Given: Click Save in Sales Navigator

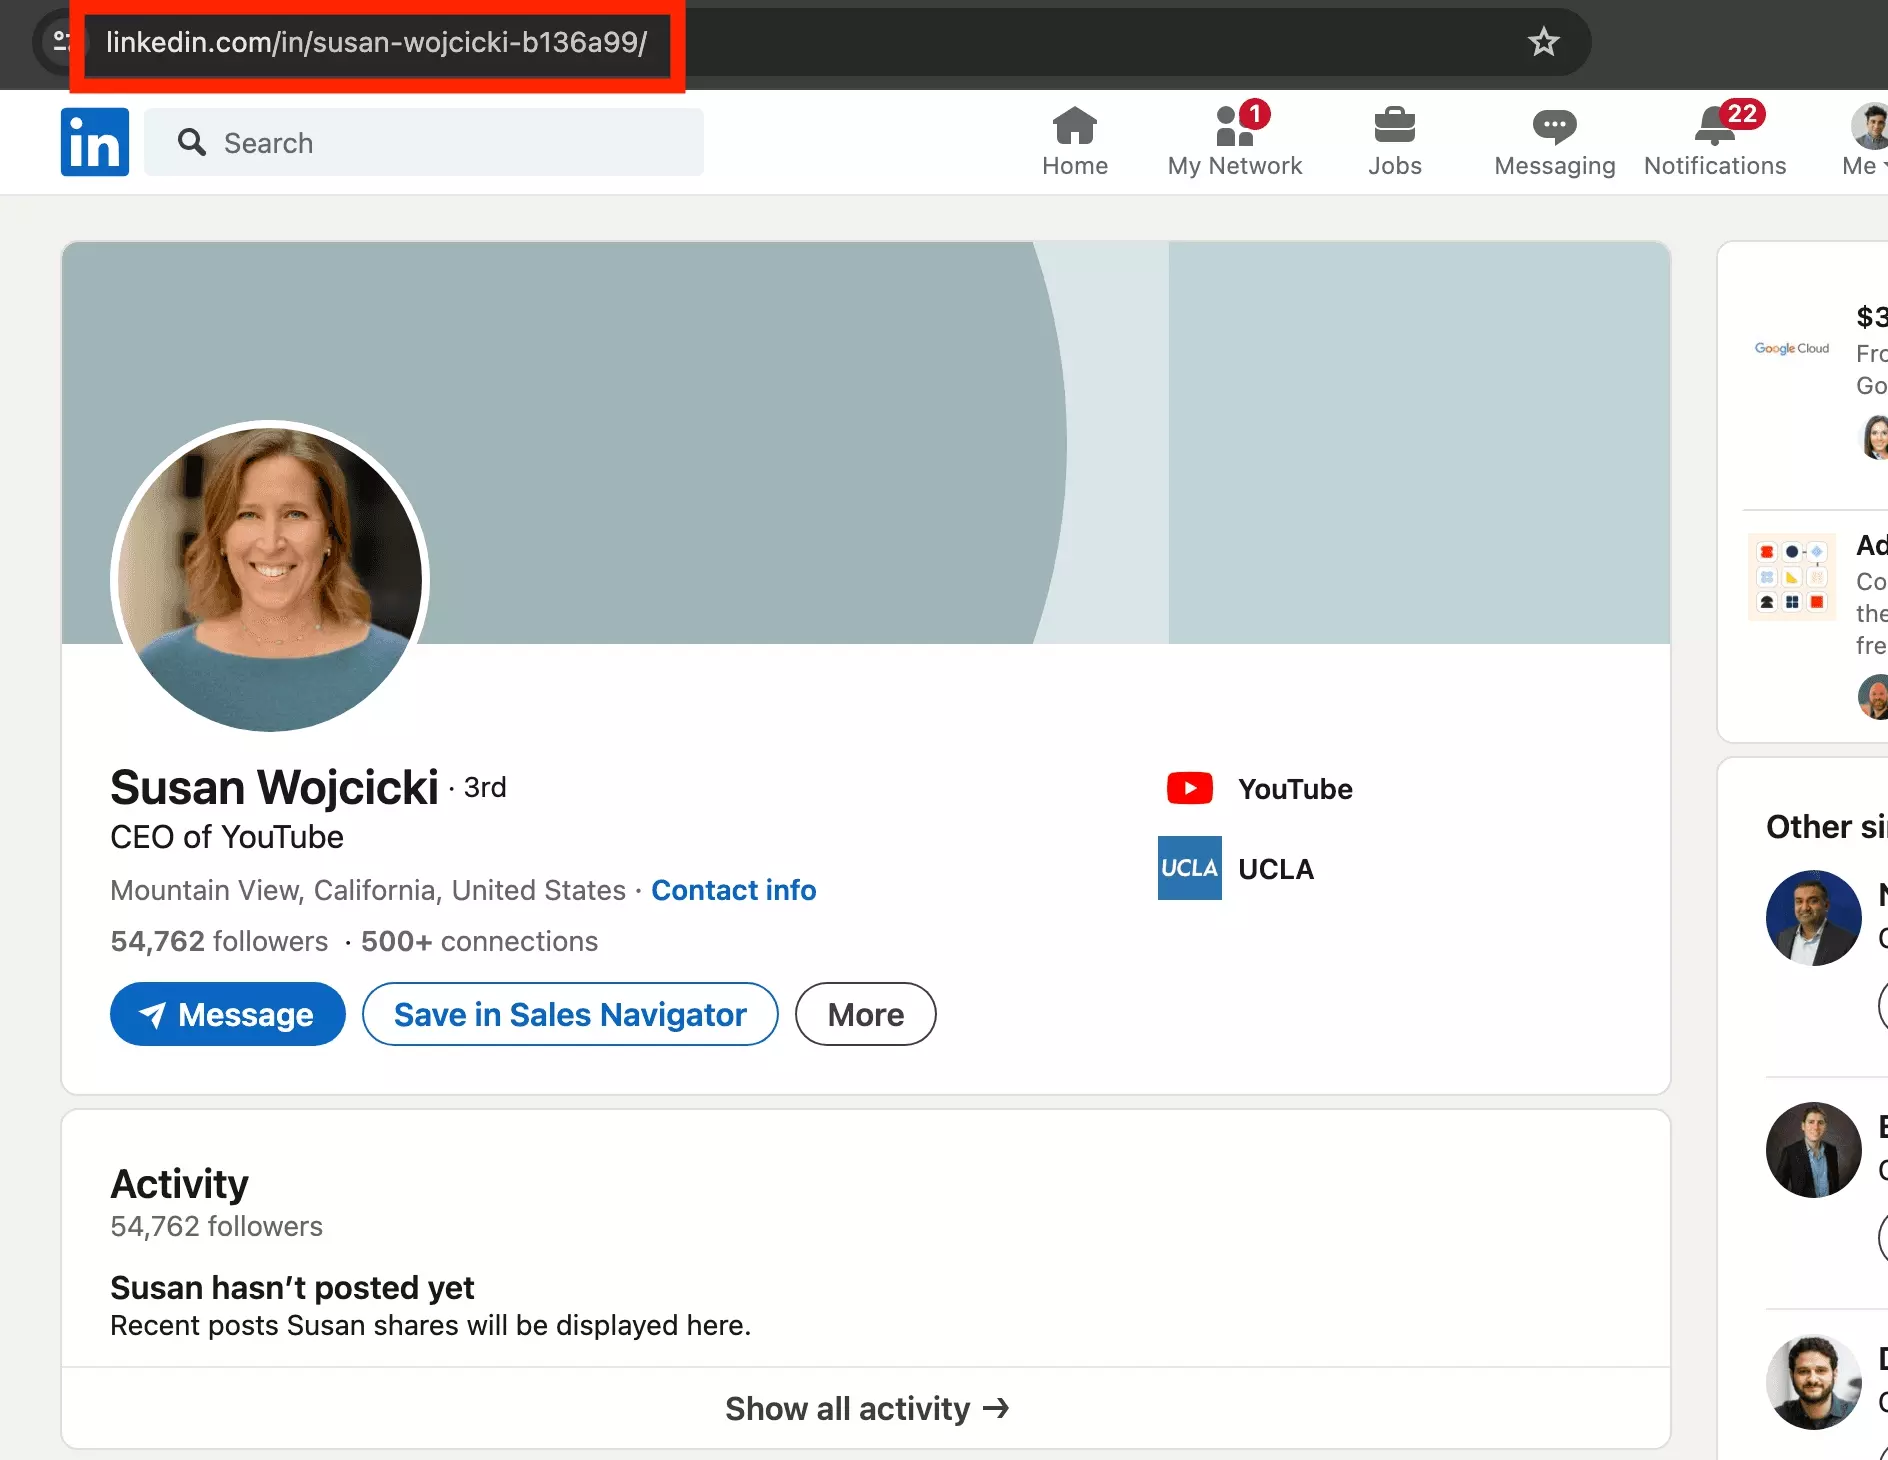Looking at the screenshot, I should click(569, 1014).
